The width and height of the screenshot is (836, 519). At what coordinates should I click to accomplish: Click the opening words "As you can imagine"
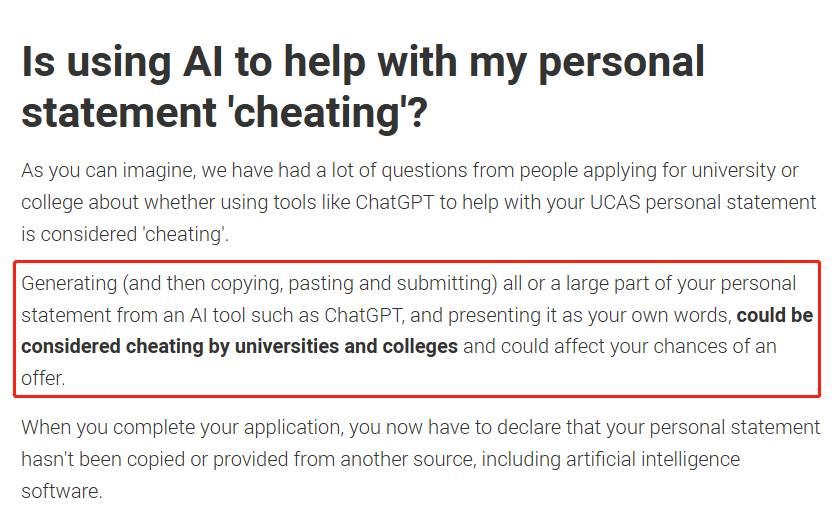(x=99, y=170)
